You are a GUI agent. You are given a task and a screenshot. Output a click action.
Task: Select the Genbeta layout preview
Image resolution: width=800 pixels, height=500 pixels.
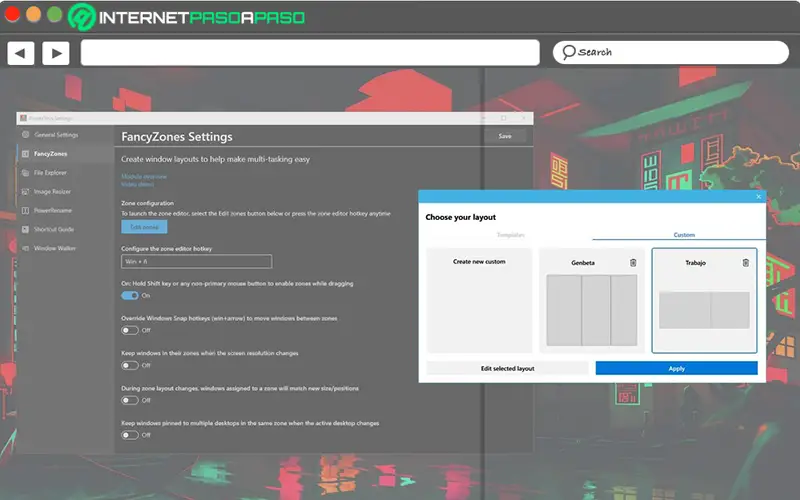pyautogui.click(x=592, y=310)
